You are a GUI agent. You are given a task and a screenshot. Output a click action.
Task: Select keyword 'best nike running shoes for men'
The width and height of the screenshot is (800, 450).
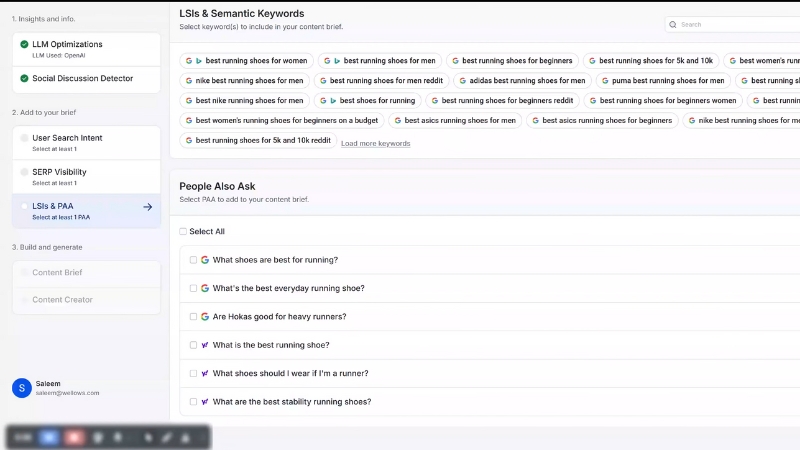(x=244, y=101)
